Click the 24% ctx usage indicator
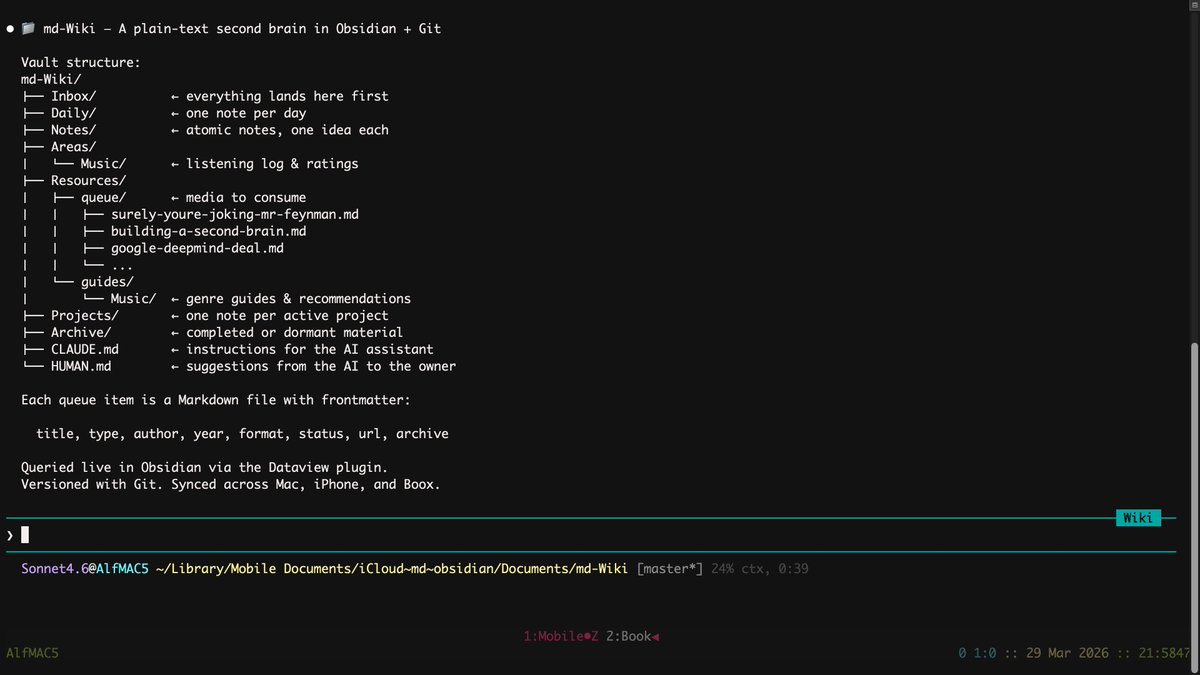 [738, 569]
